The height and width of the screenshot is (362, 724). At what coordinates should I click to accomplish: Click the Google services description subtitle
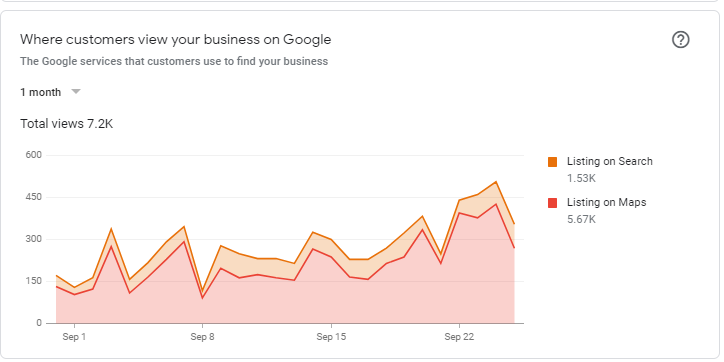[174, 61]
